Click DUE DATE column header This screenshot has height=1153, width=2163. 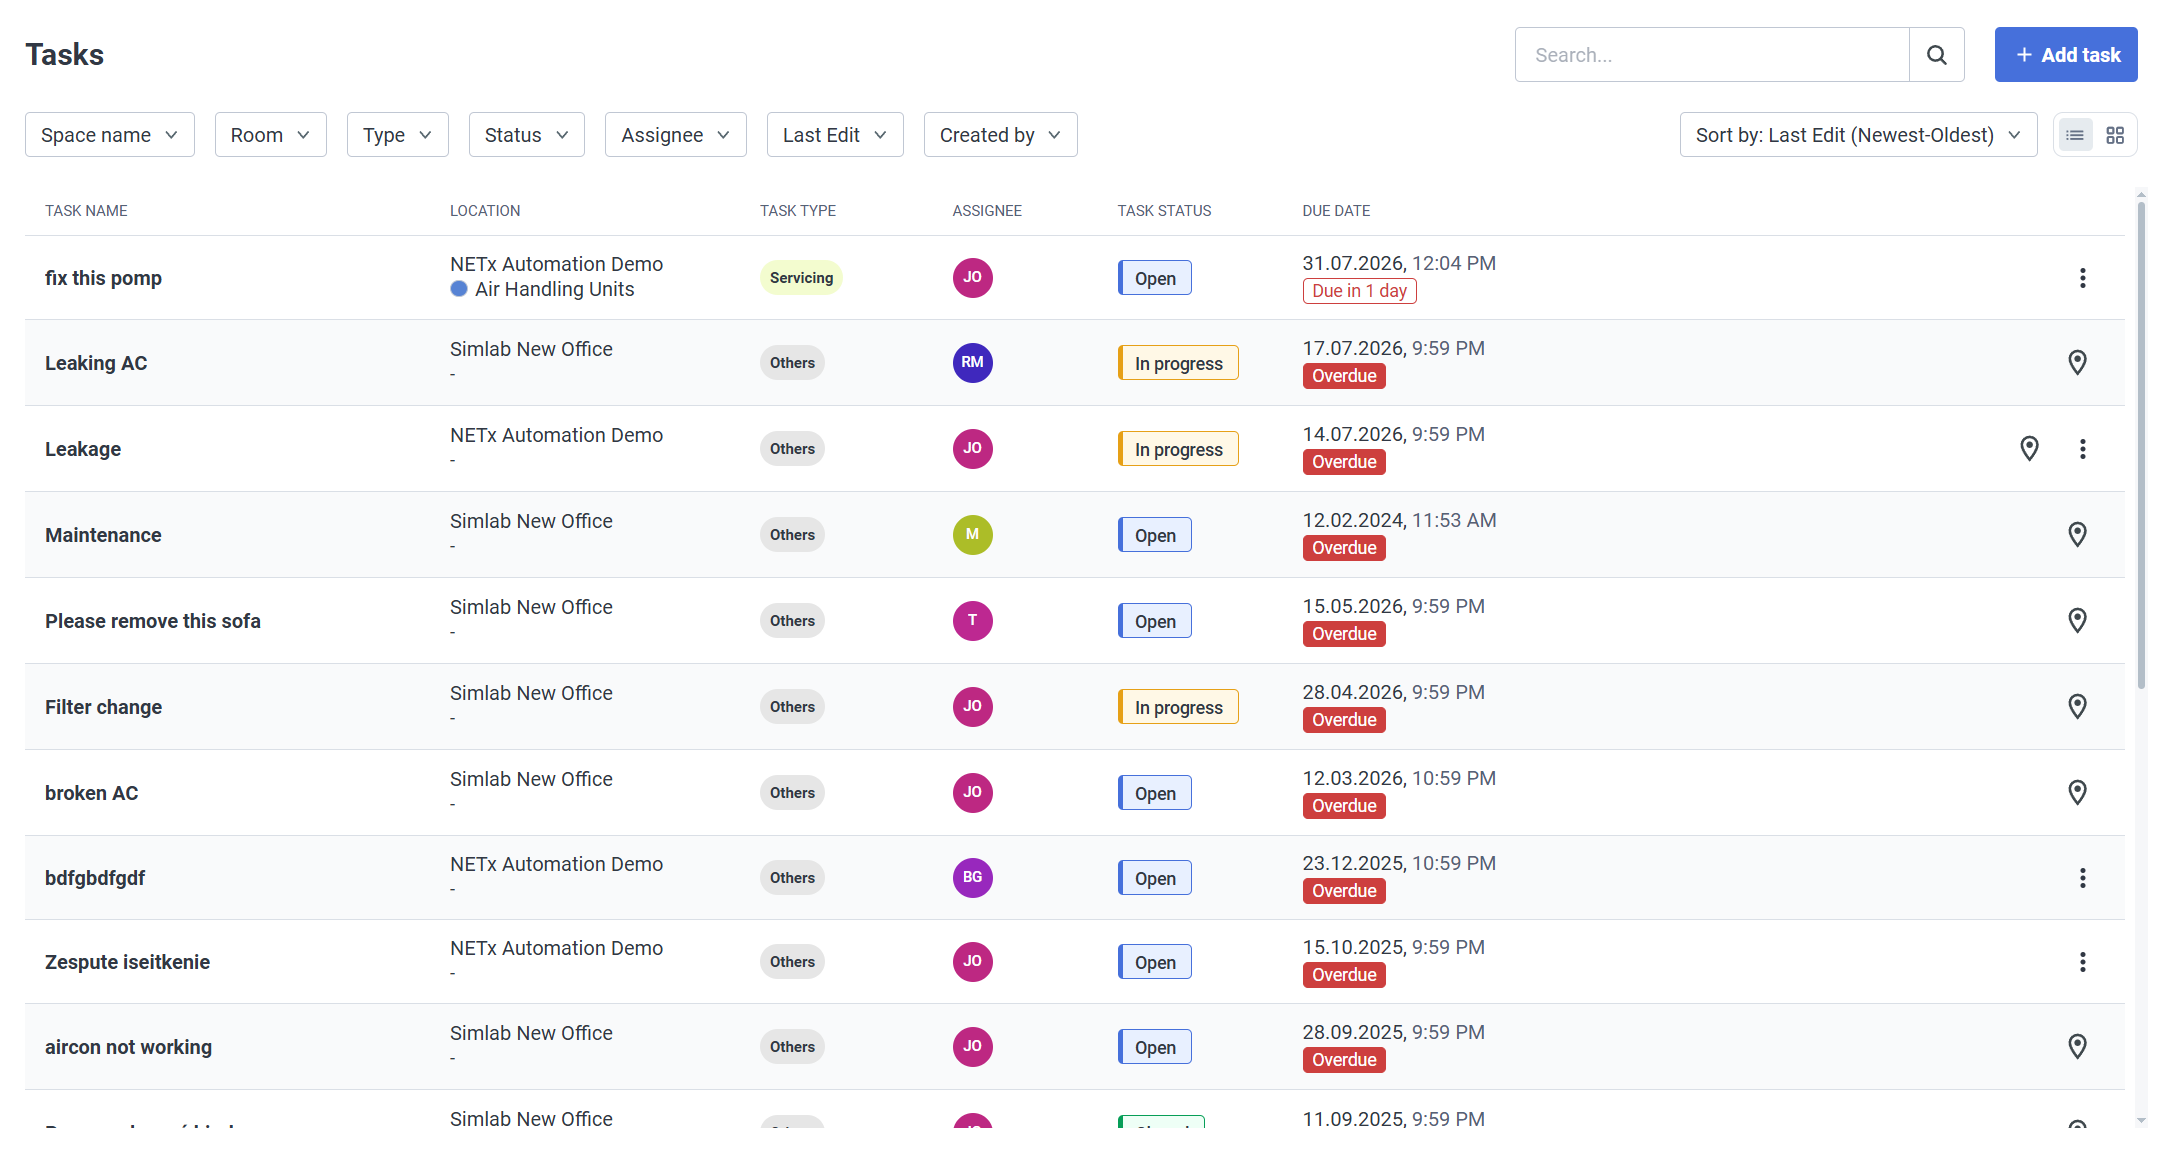(x=1336, y=211)
